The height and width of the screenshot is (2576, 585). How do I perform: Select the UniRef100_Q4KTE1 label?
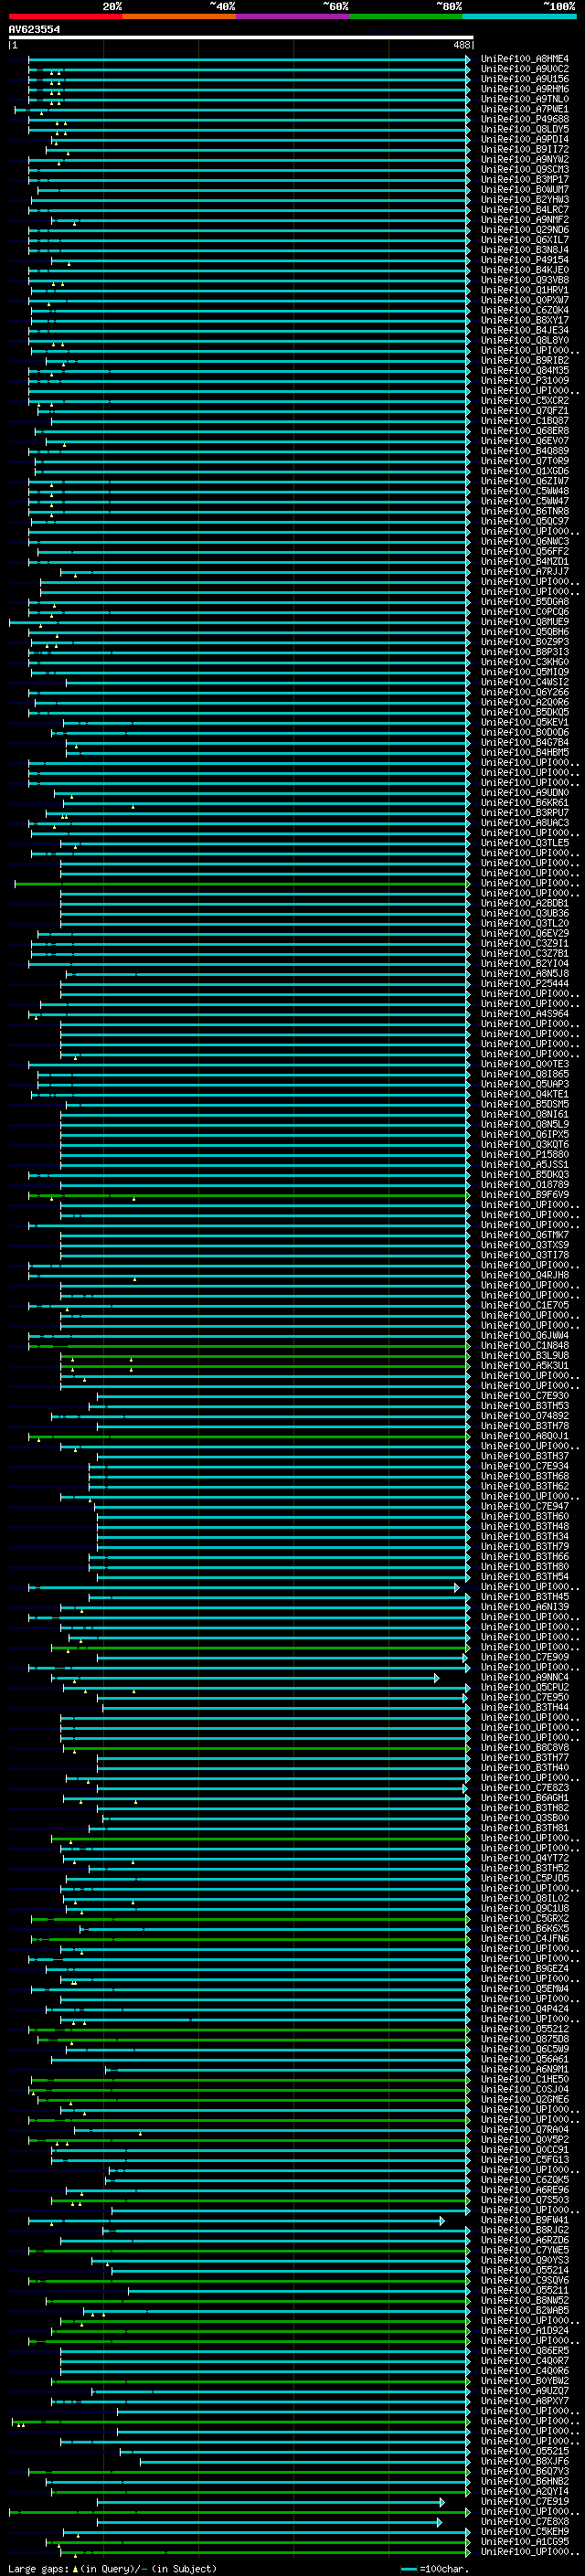tap(524, 1094)
